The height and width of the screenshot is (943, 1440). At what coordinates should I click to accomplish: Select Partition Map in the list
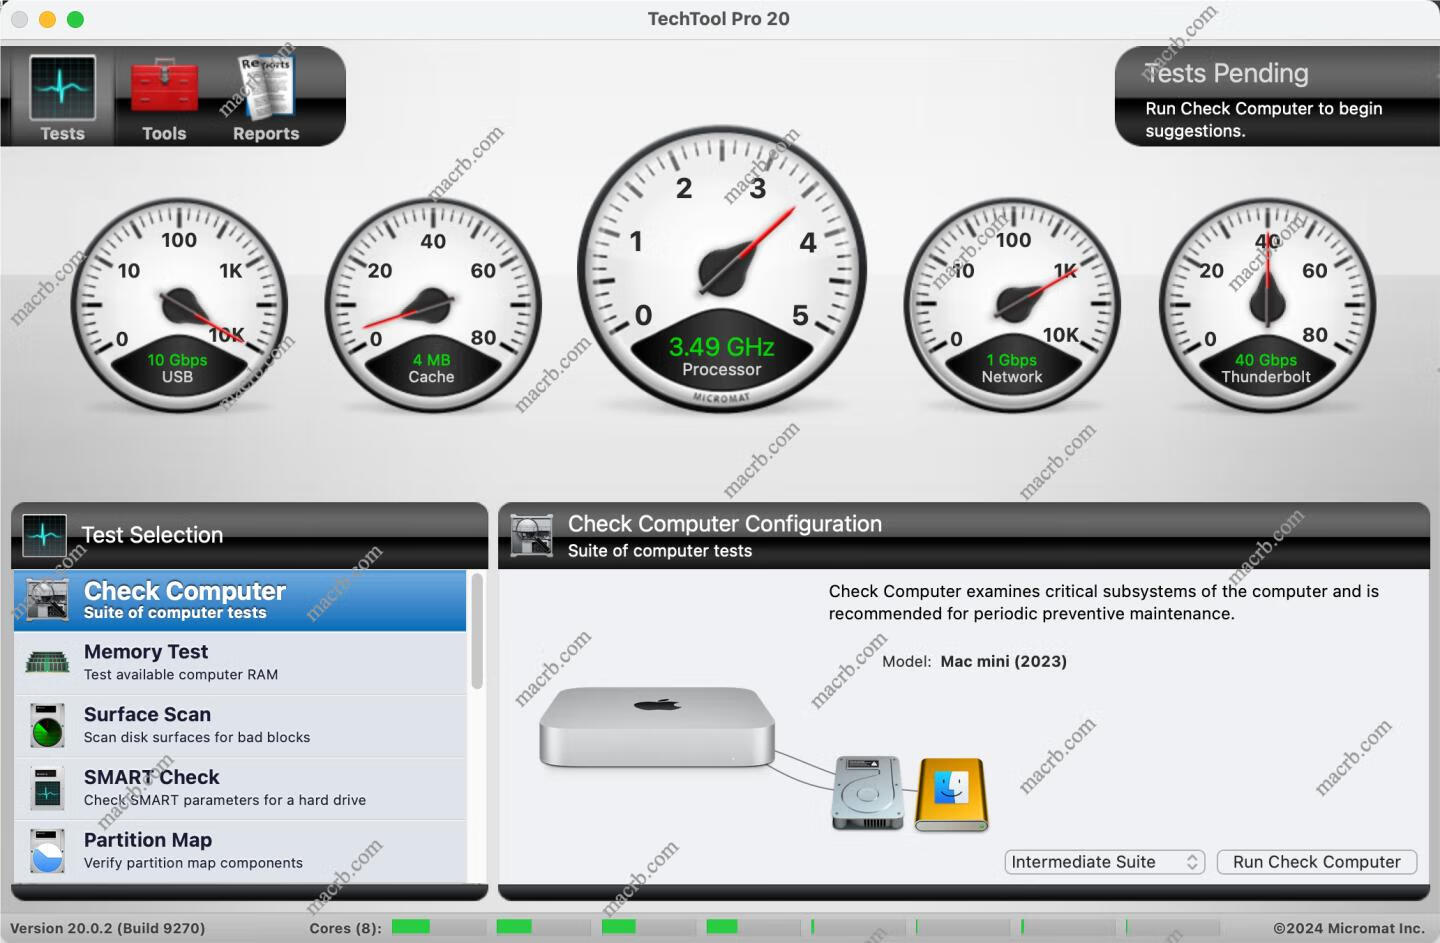[x=240, y=851]
